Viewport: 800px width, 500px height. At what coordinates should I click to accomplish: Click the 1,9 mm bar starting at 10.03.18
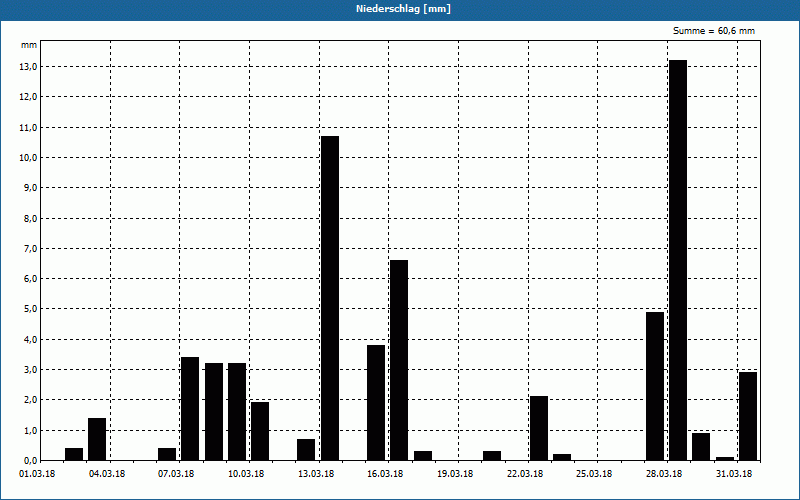[260, 431]
